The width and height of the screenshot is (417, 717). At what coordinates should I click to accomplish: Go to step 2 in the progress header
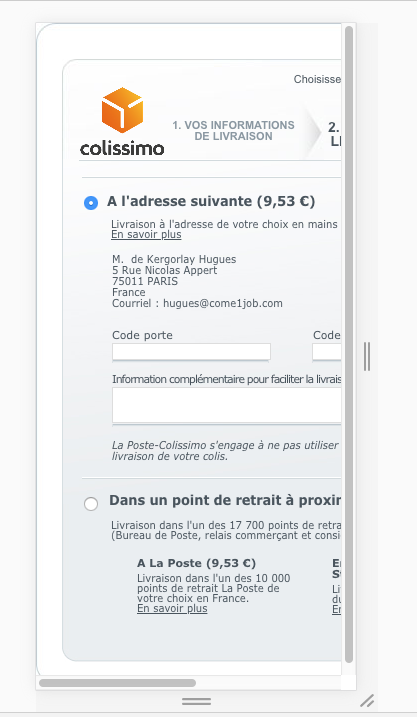[x=334, y=134]
